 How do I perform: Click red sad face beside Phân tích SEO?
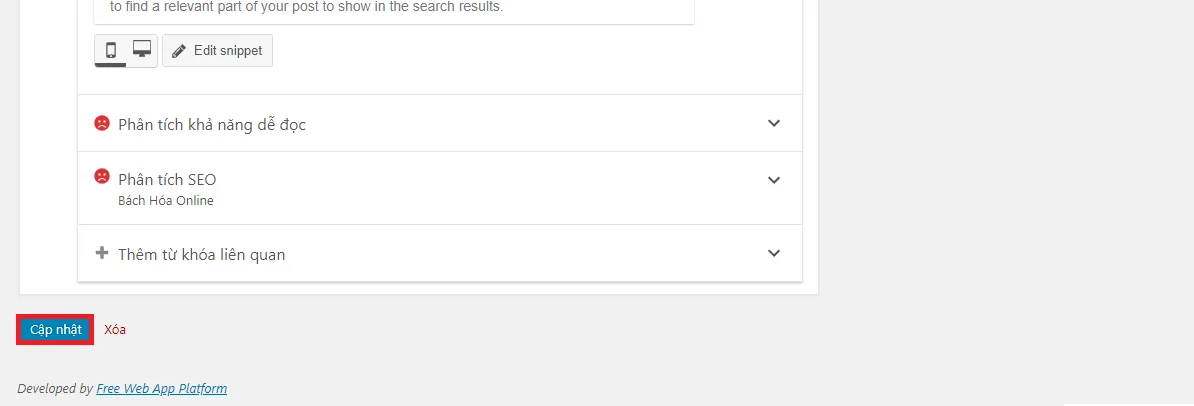tap(102, 177)
